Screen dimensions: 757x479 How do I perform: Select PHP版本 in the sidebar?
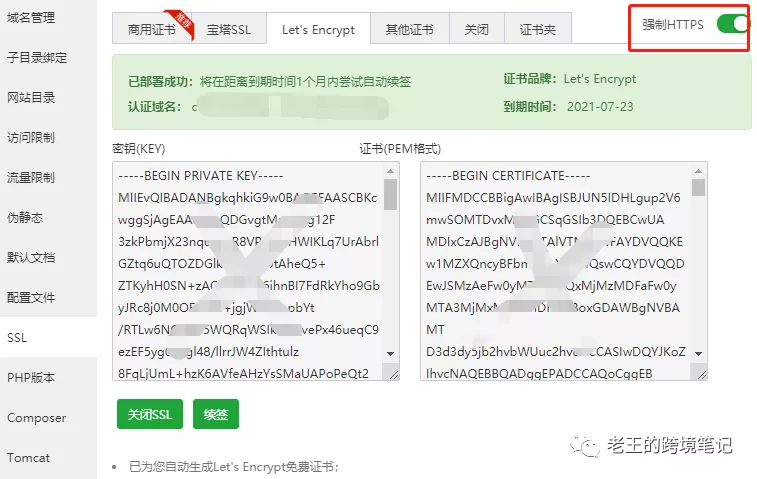click(x=31, y=377)
